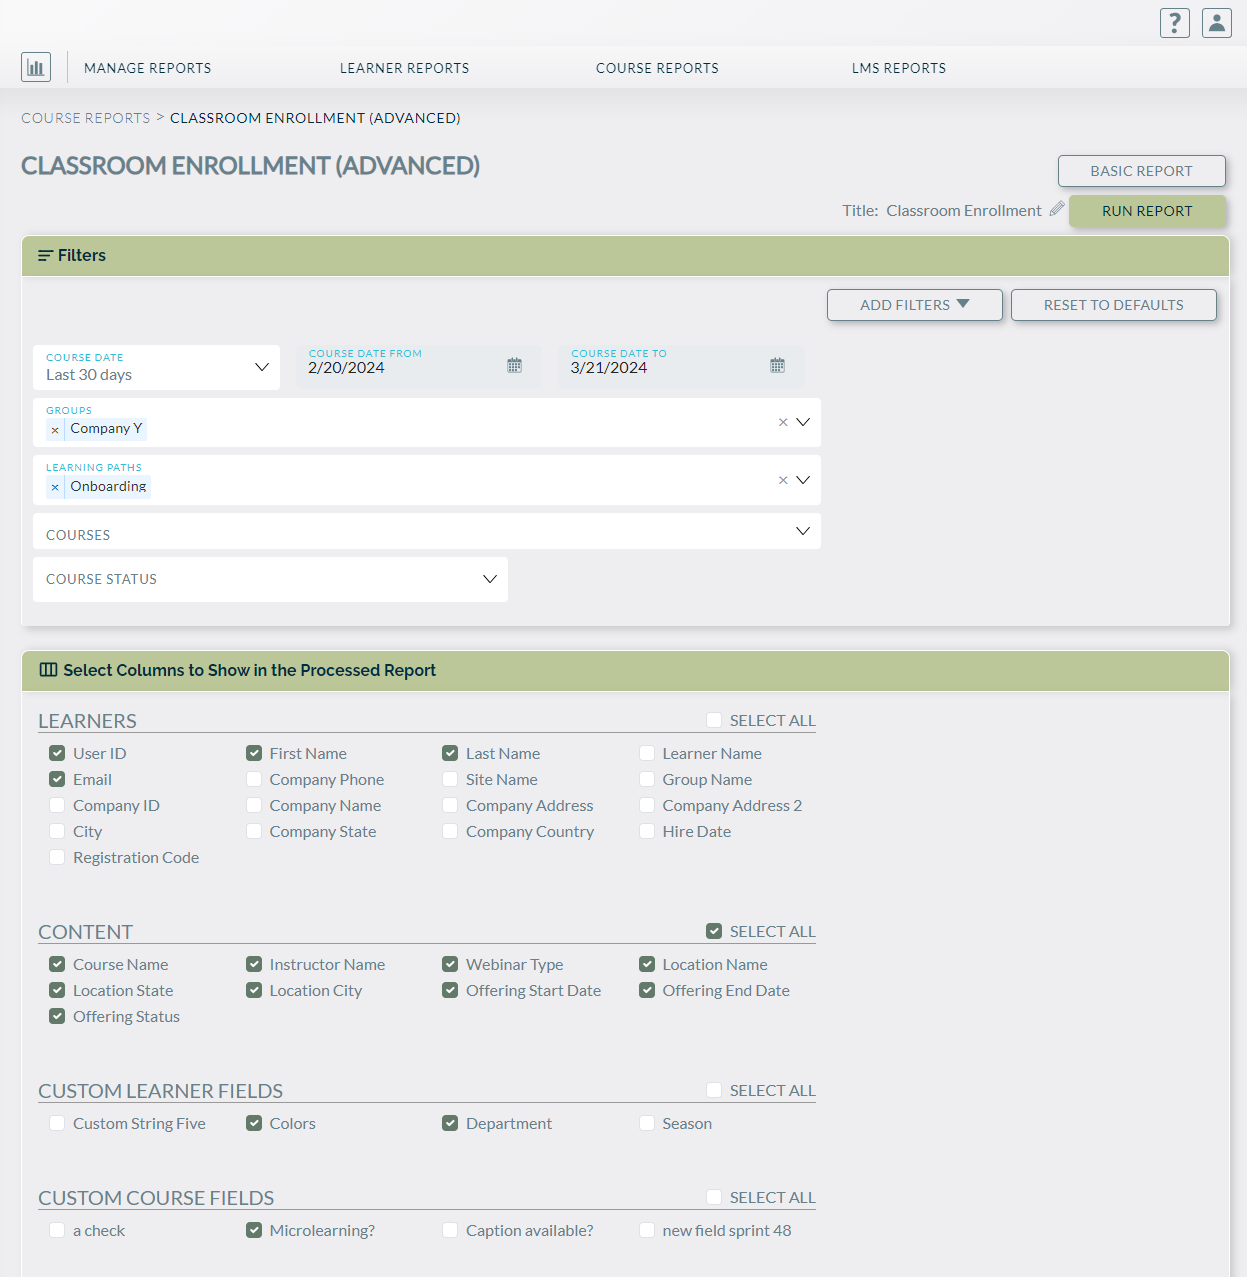The image size is (1247, 1277).
Task: Click the help question mark icon
Action: click(1174, 22)
